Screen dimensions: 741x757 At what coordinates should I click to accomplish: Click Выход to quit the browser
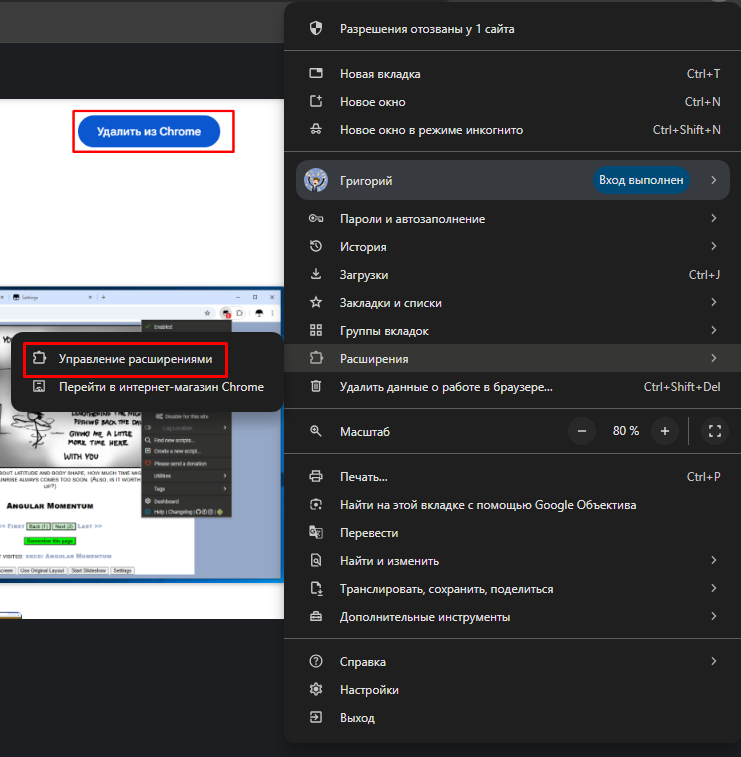[513, 718]
